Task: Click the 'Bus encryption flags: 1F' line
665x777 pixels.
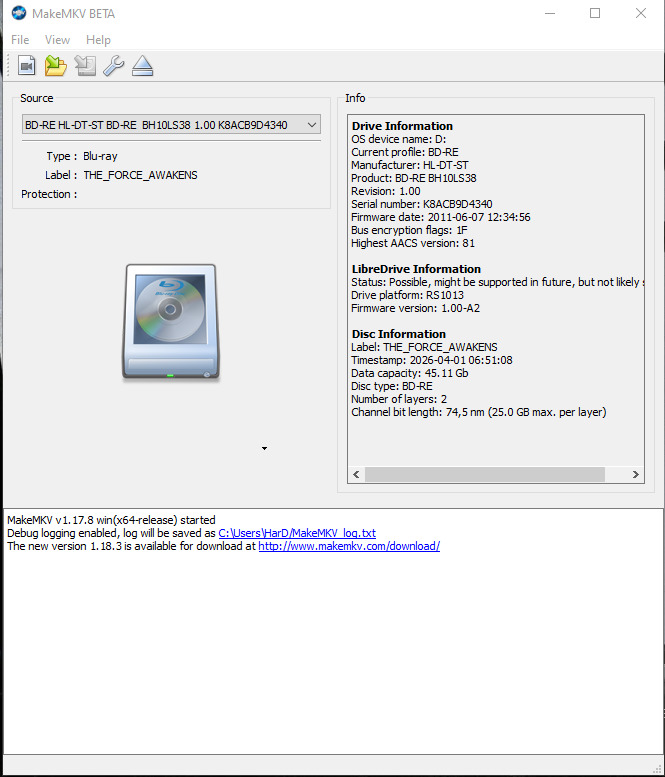Action: coord(409,230)
